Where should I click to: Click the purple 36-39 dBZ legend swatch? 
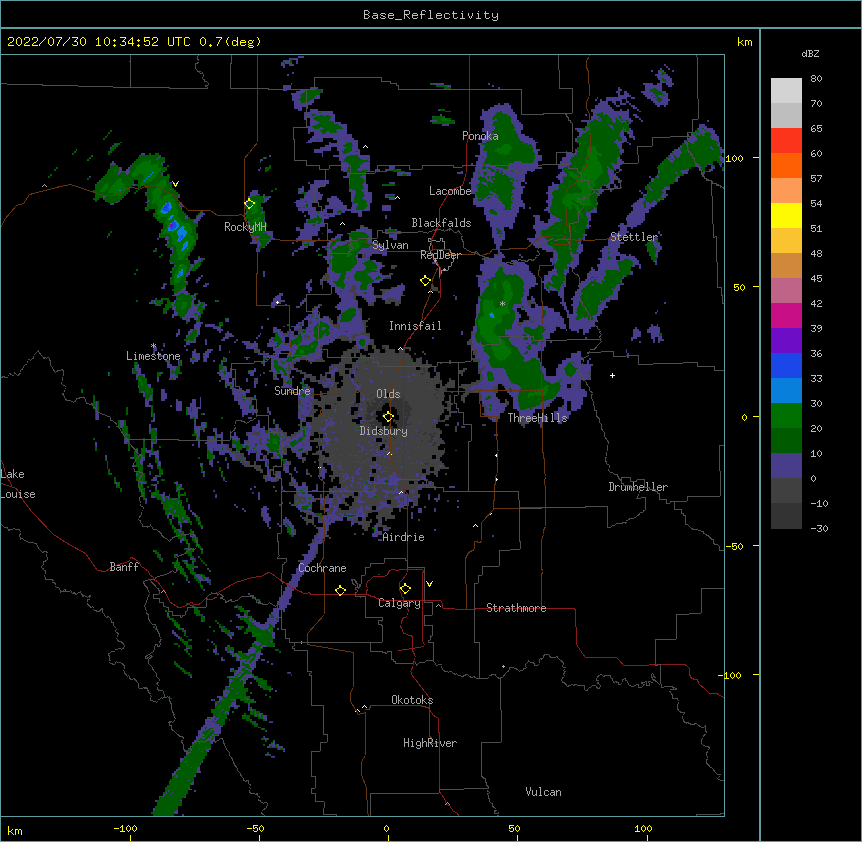coord(786,341)
